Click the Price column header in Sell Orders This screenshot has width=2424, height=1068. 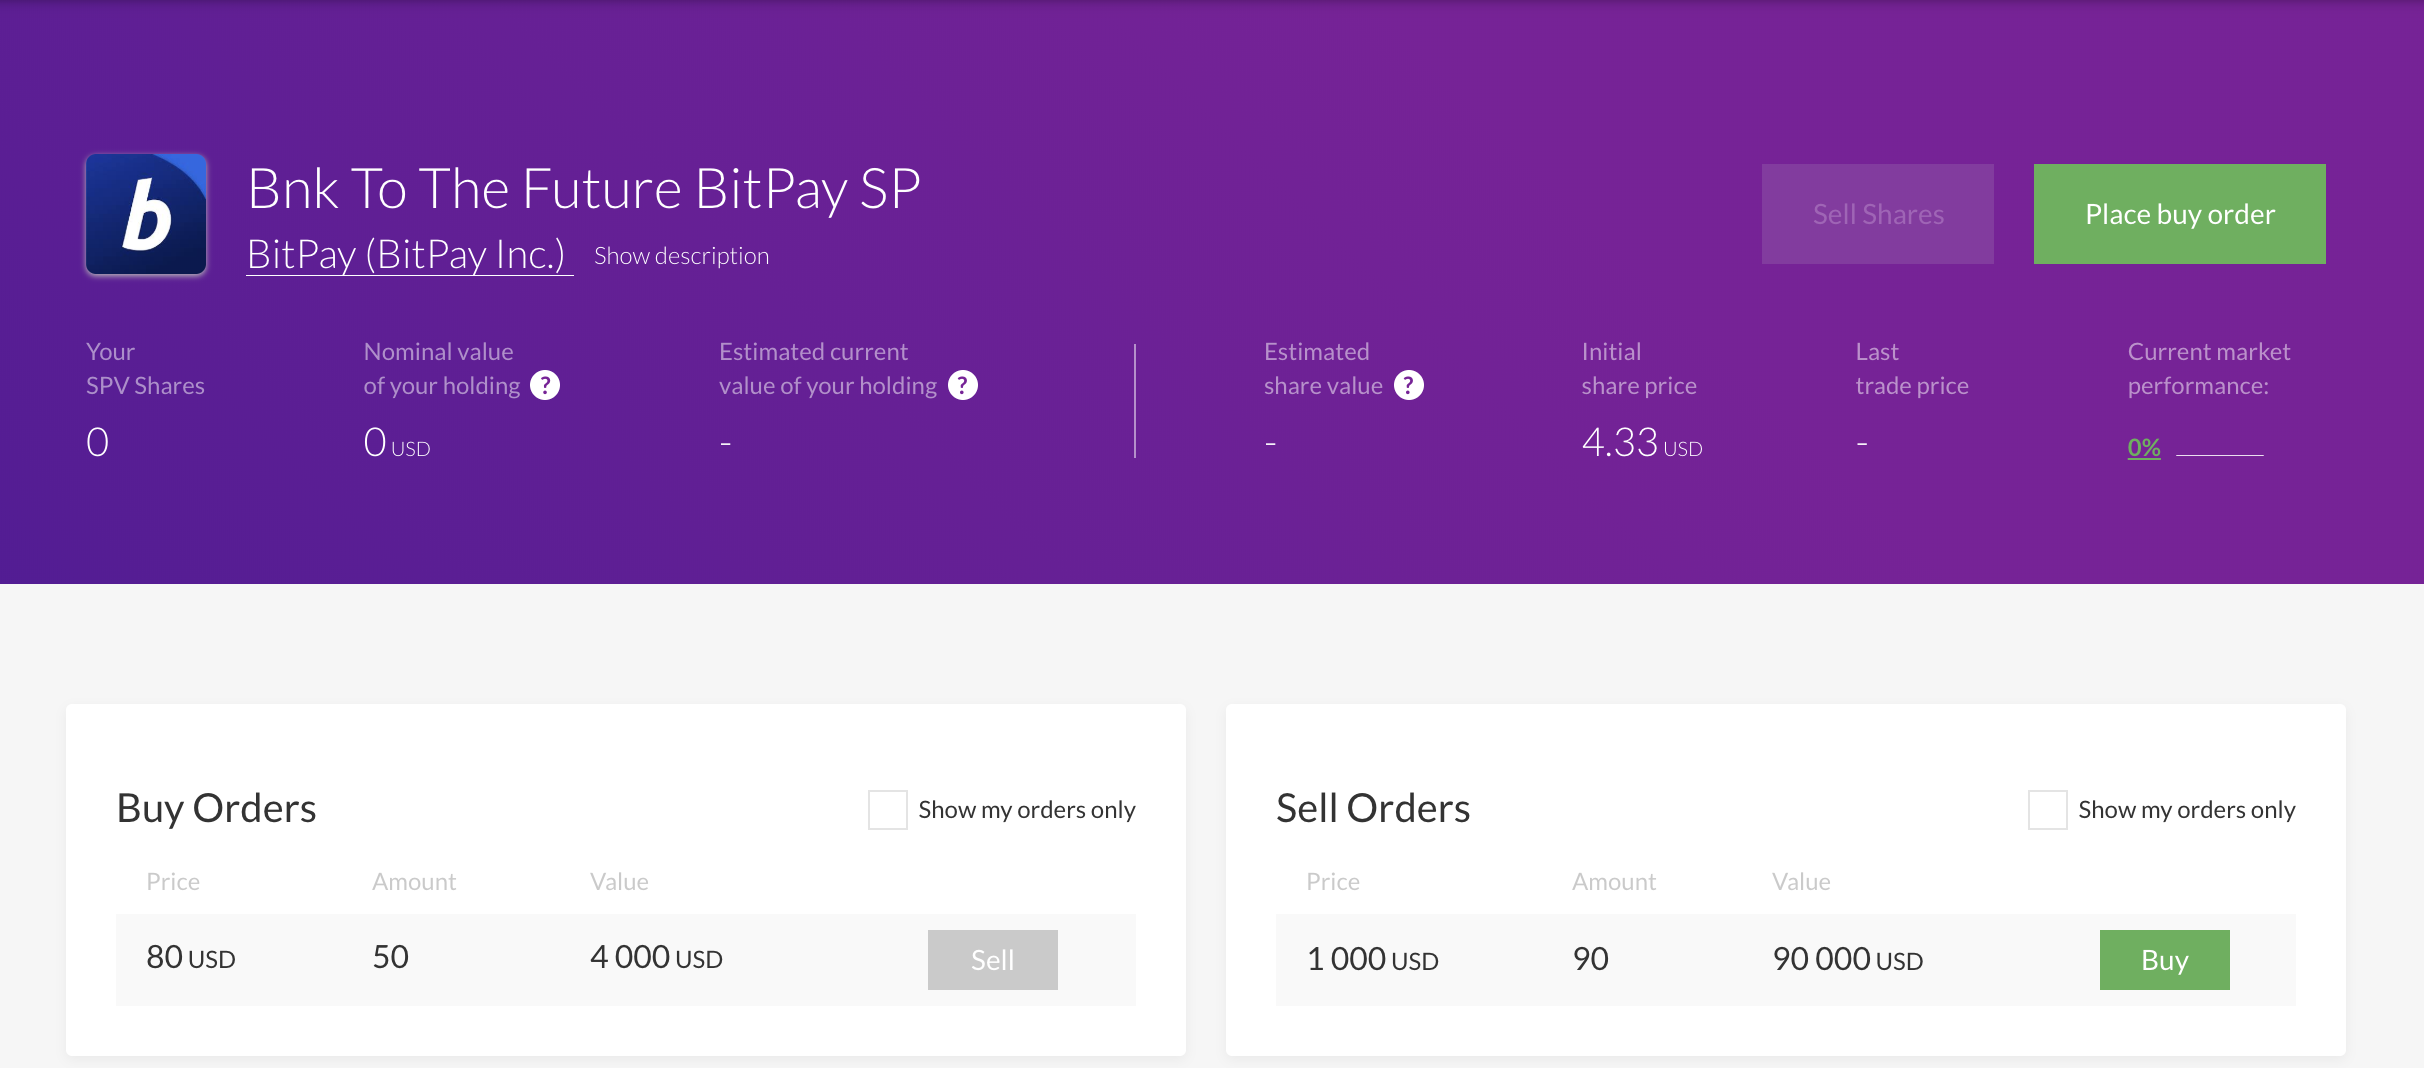(1332, 882)
